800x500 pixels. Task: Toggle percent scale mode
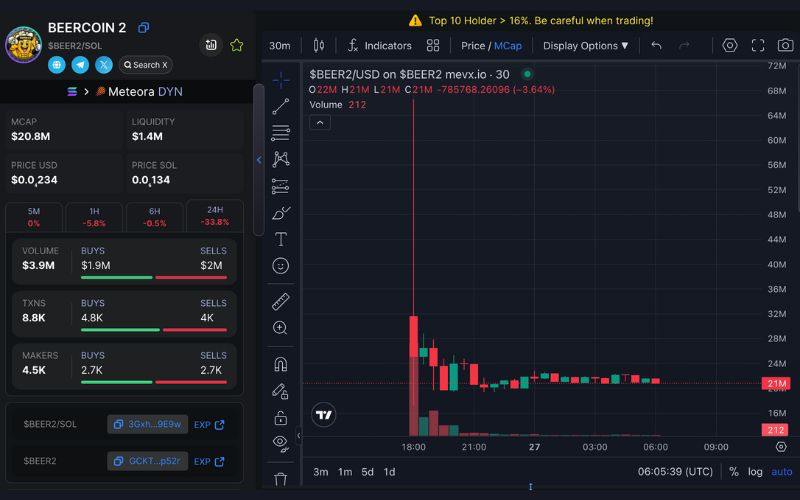(734, 471)
